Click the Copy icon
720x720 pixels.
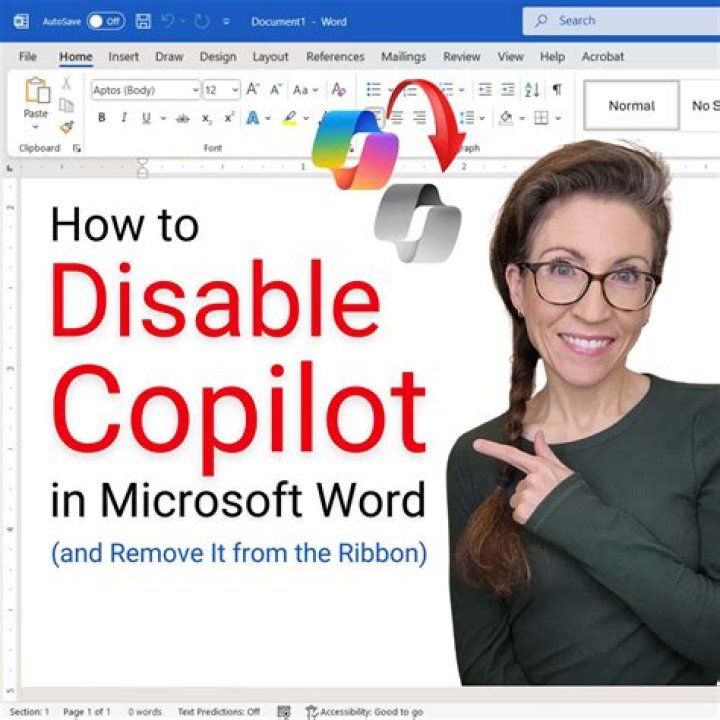(67, 105)
